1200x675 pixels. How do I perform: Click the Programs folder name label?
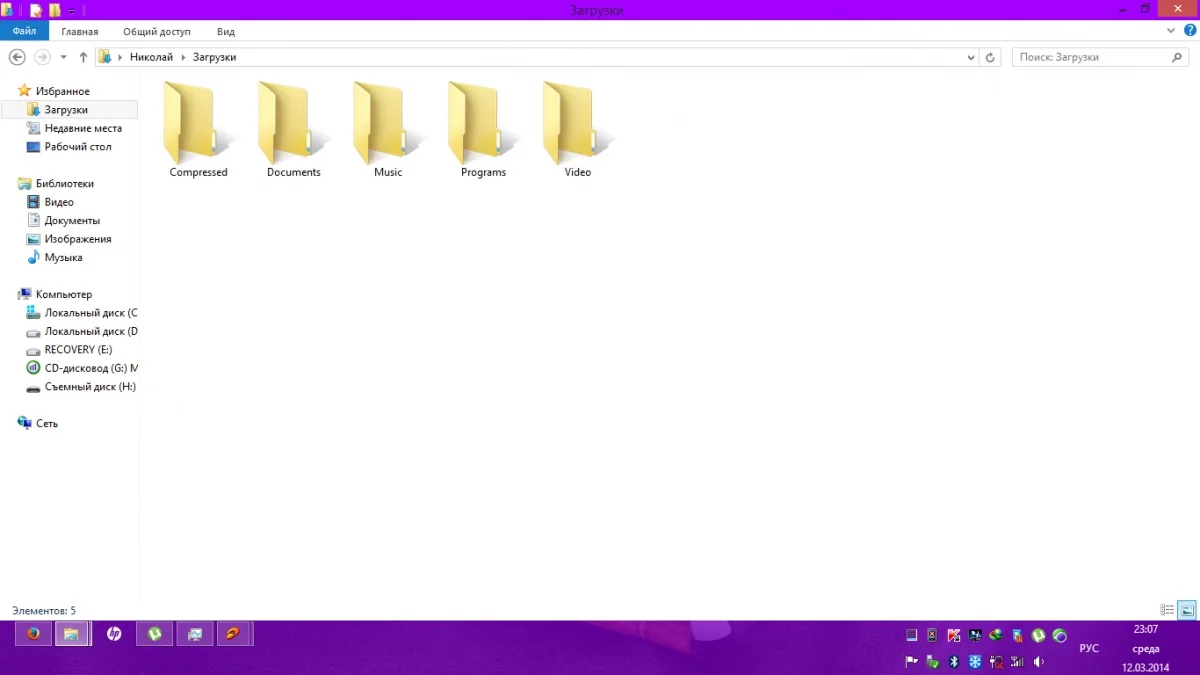[x=483, y=173]
